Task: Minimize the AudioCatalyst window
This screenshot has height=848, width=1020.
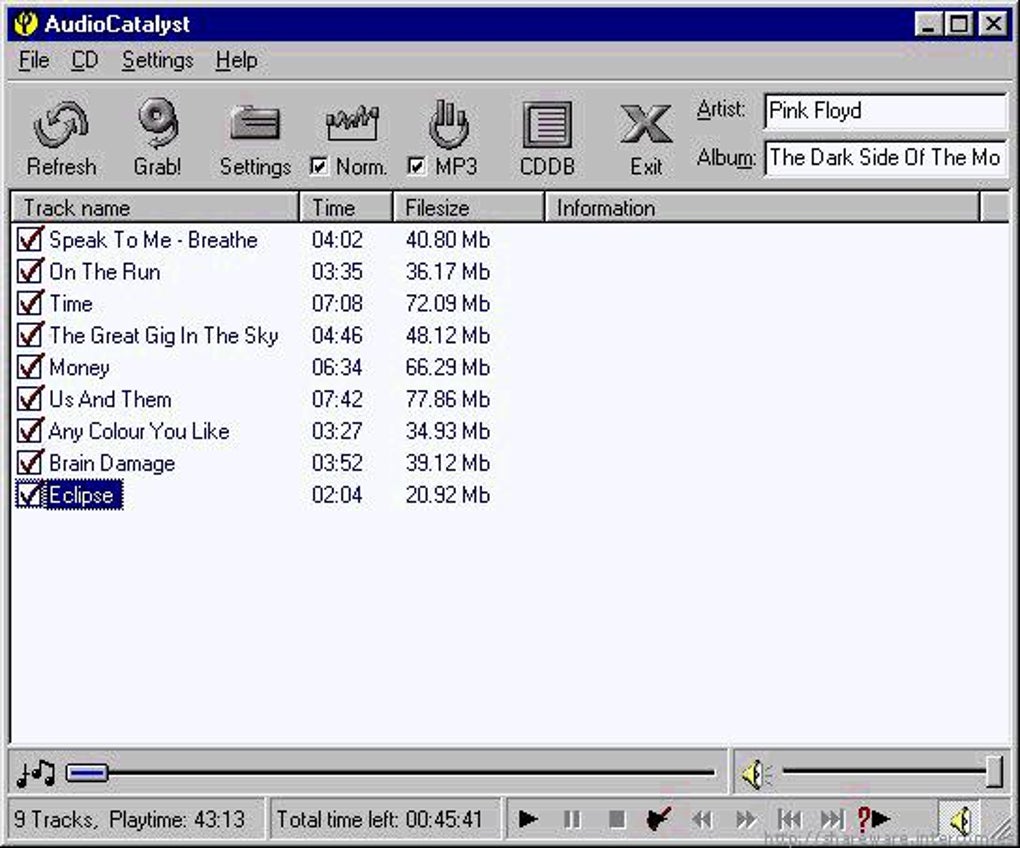Action: coord(929,25)
